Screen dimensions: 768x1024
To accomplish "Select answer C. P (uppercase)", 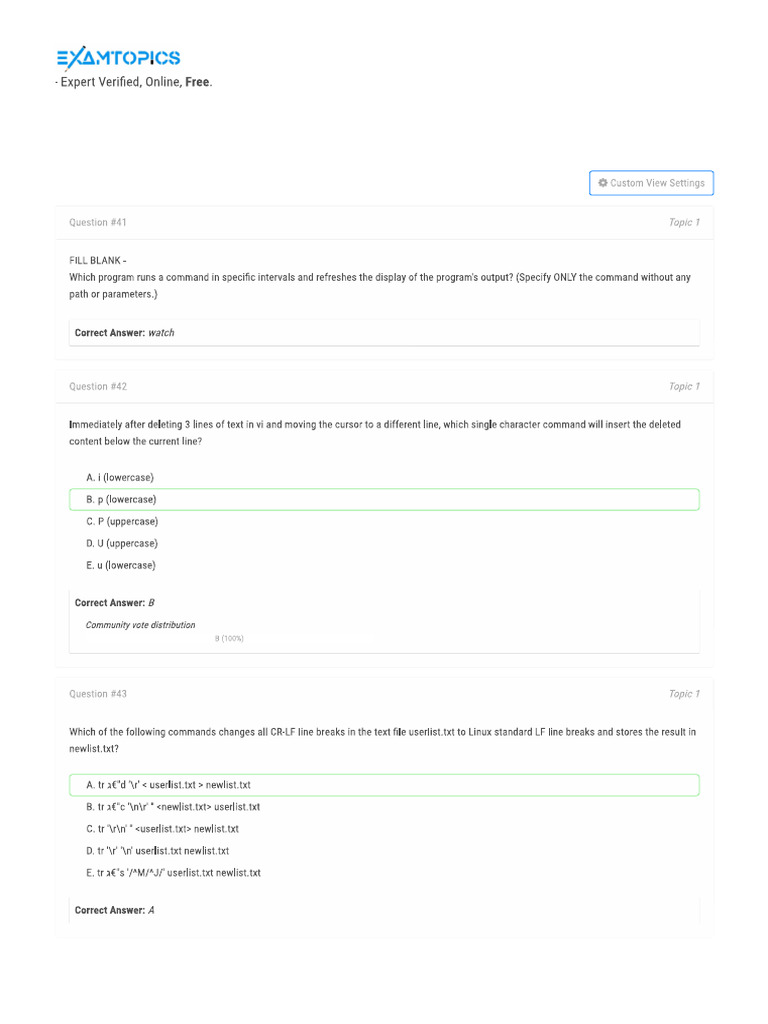I will coord(122,521).
